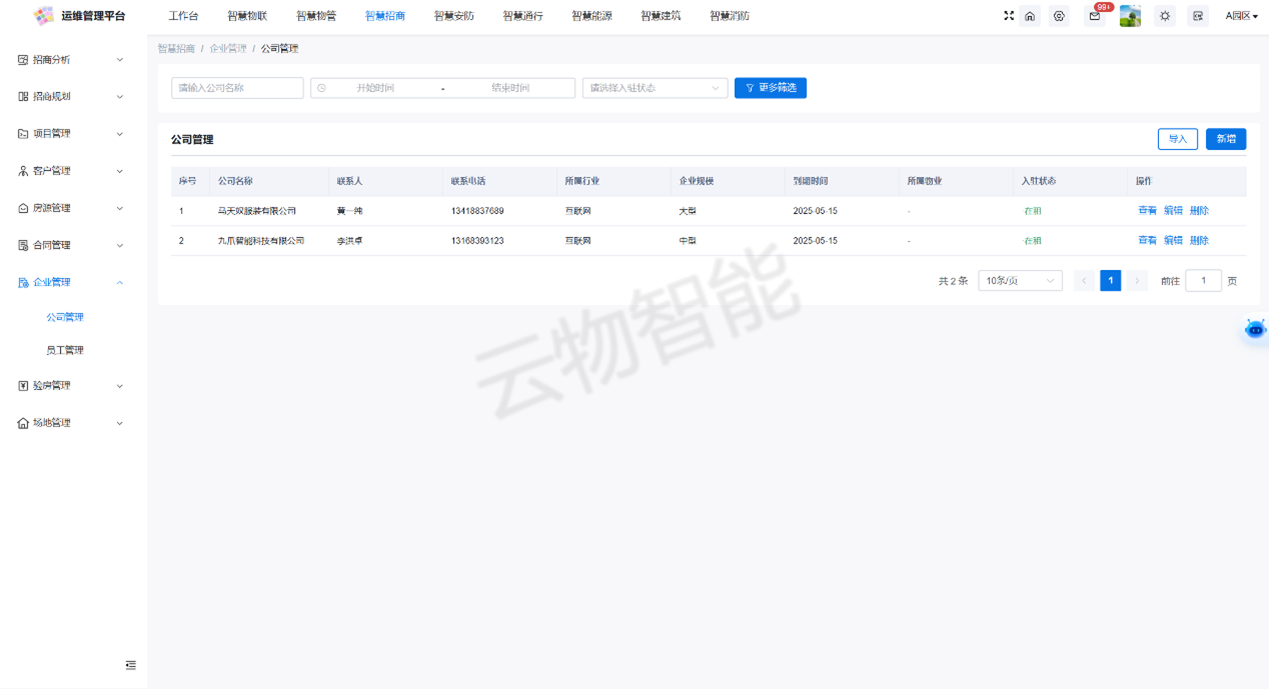Toggle the light theme sun icon
This screenshot has width=1269, height=689.
(x=1165, y=16)
